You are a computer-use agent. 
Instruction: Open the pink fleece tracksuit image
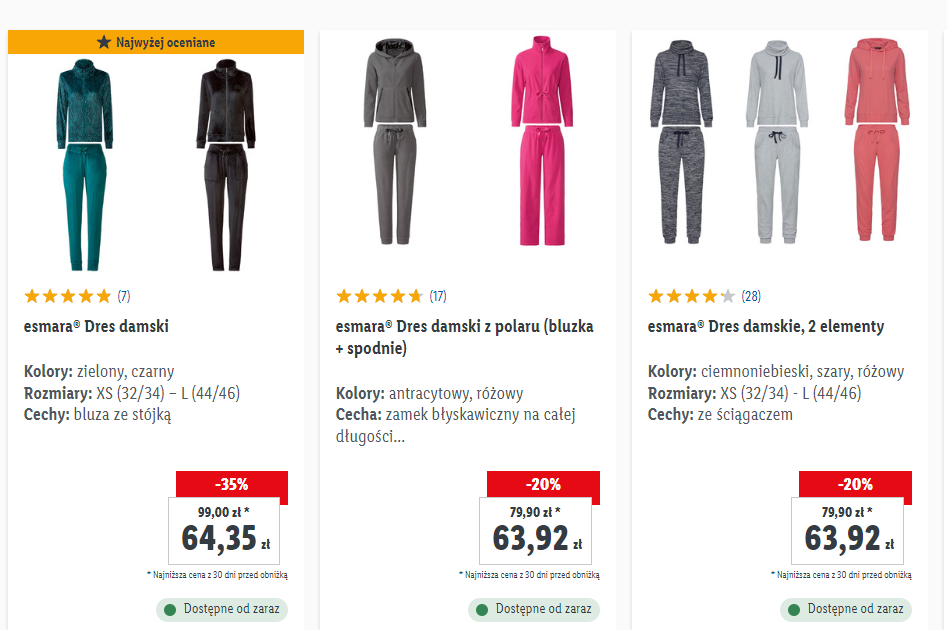(542, 141)
